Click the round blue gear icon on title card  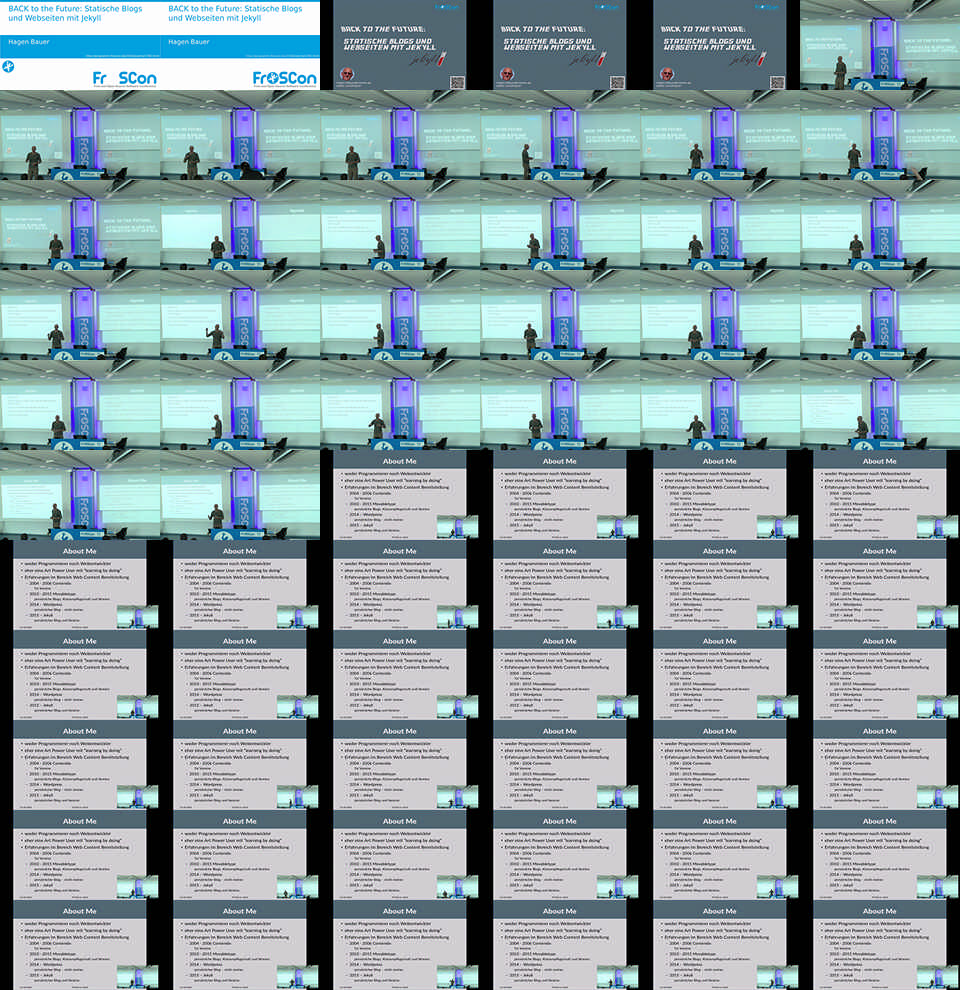tap(8, 66)
